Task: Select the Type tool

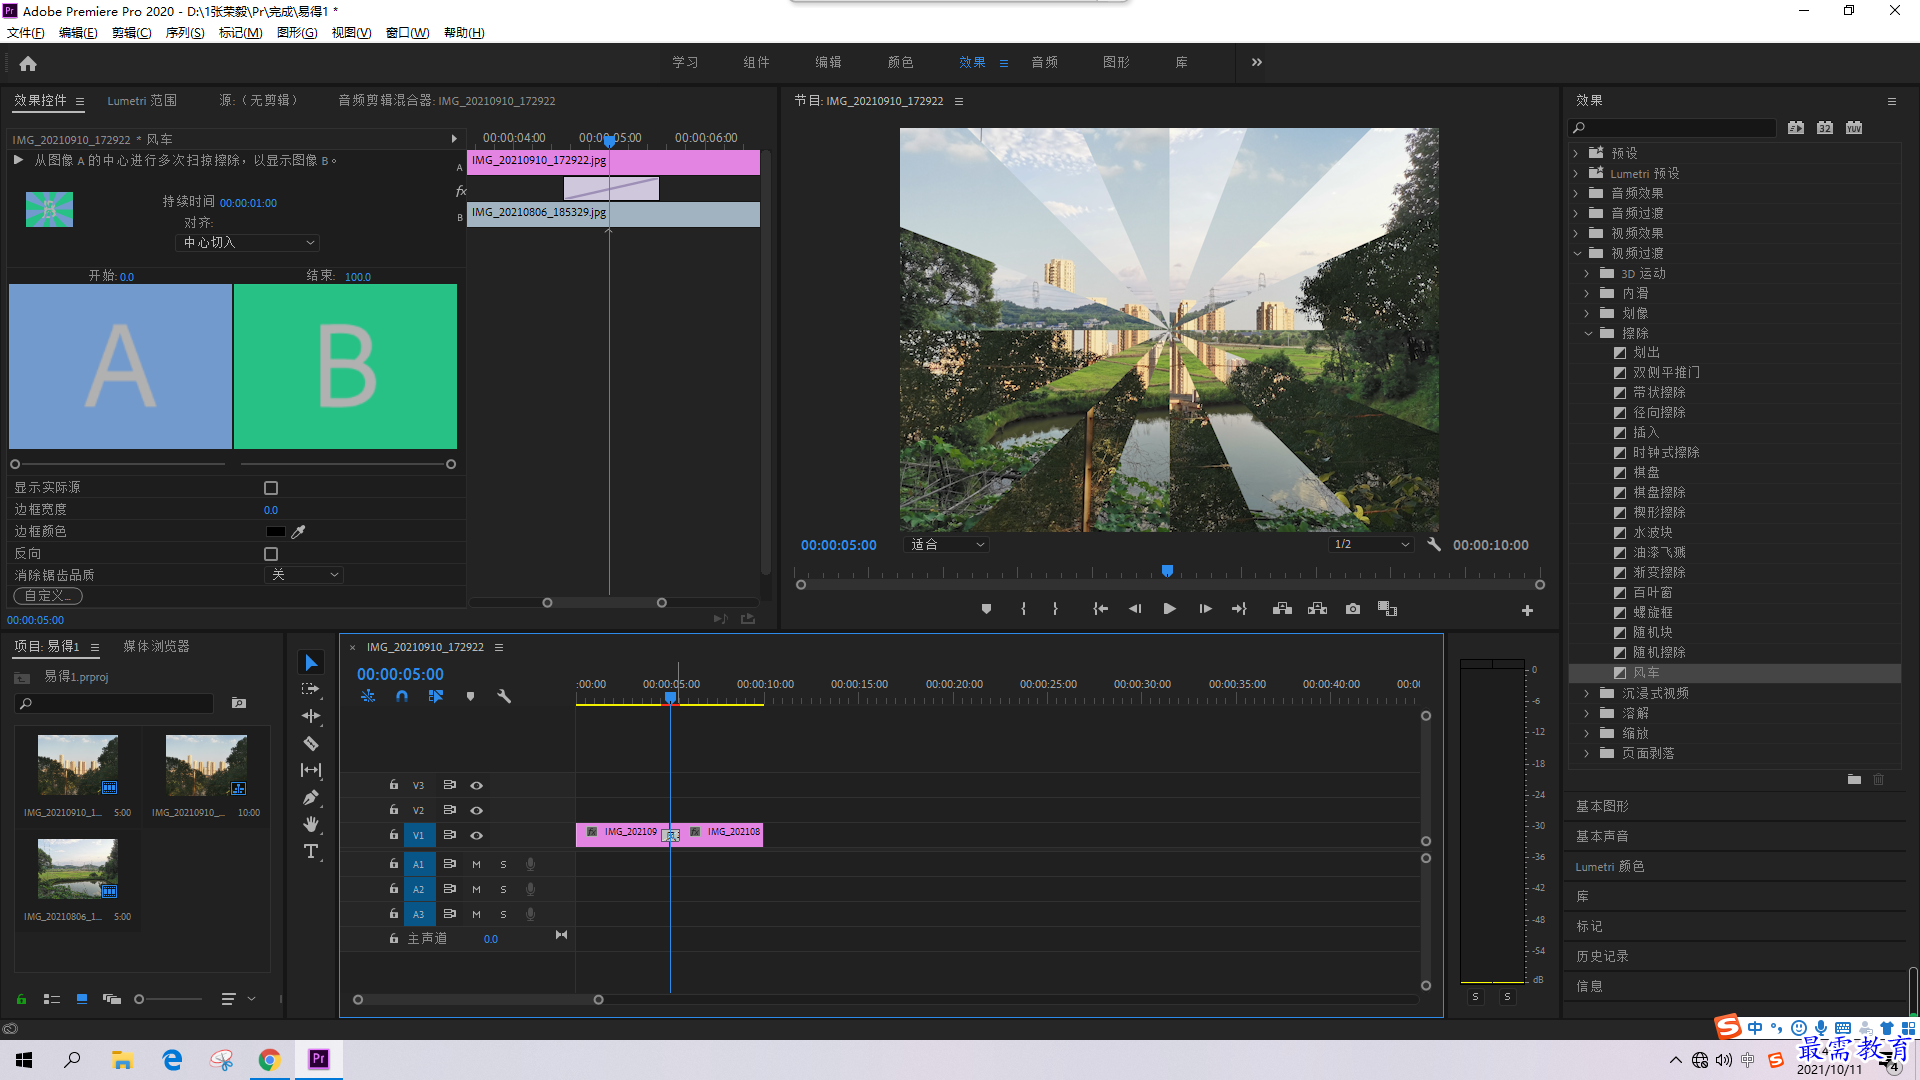Action: click(311, 852)
